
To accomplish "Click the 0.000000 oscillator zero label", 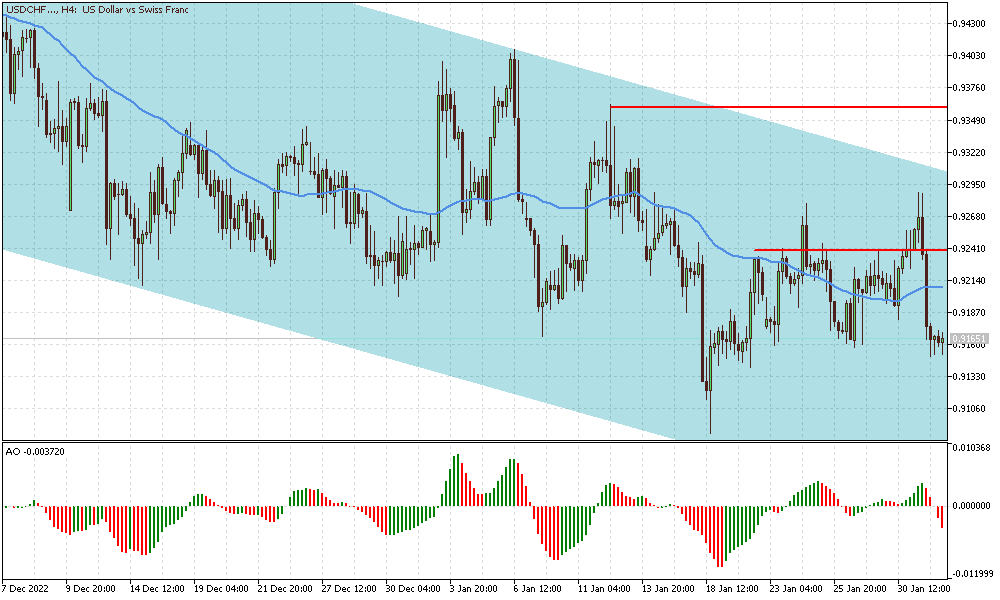I will point(971,506).
